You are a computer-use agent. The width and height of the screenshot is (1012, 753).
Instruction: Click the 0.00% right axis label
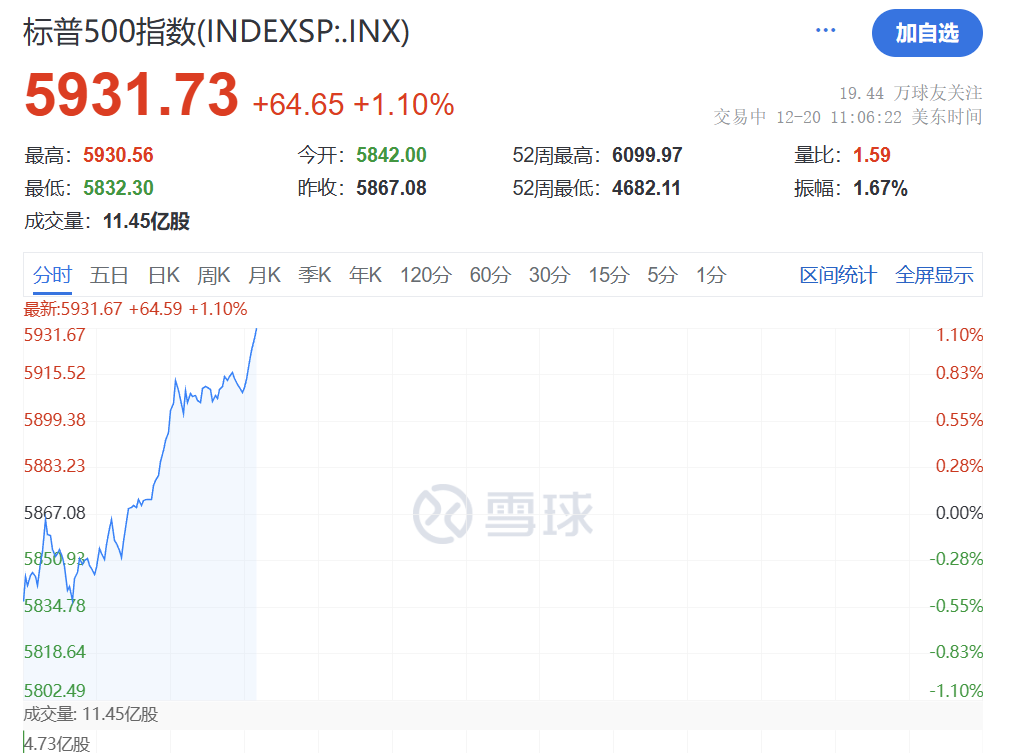coord(959,513)
